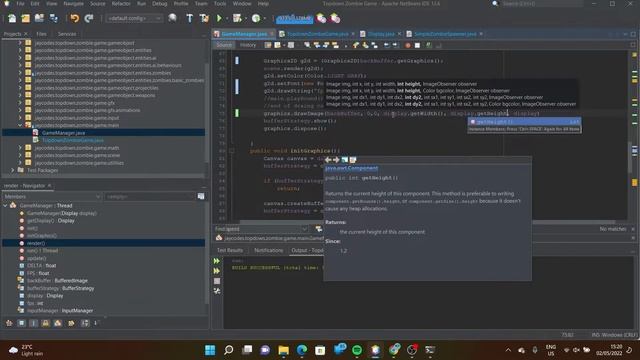Click the Clean and Build icon
The height and width of the screenshot is (360, 640).
(x=204, y=18)
